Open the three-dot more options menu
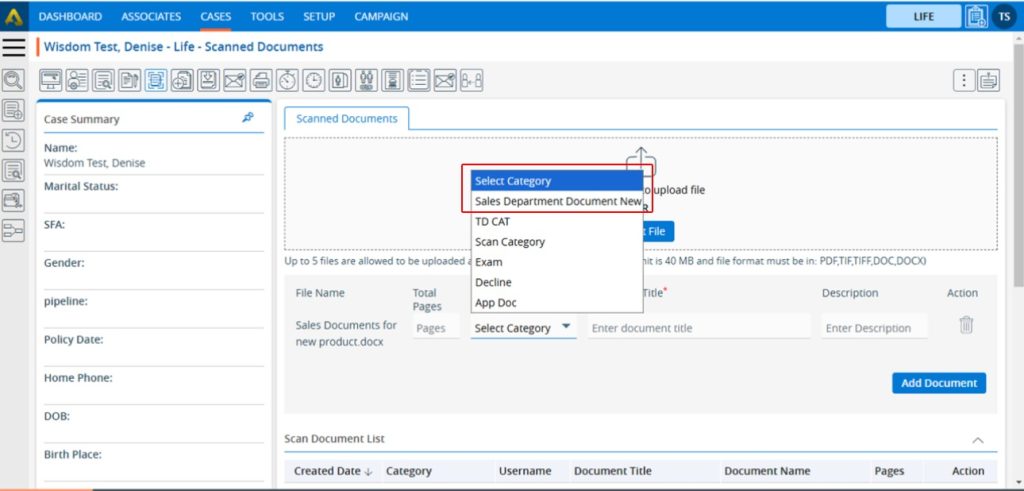 click(963, 81)
